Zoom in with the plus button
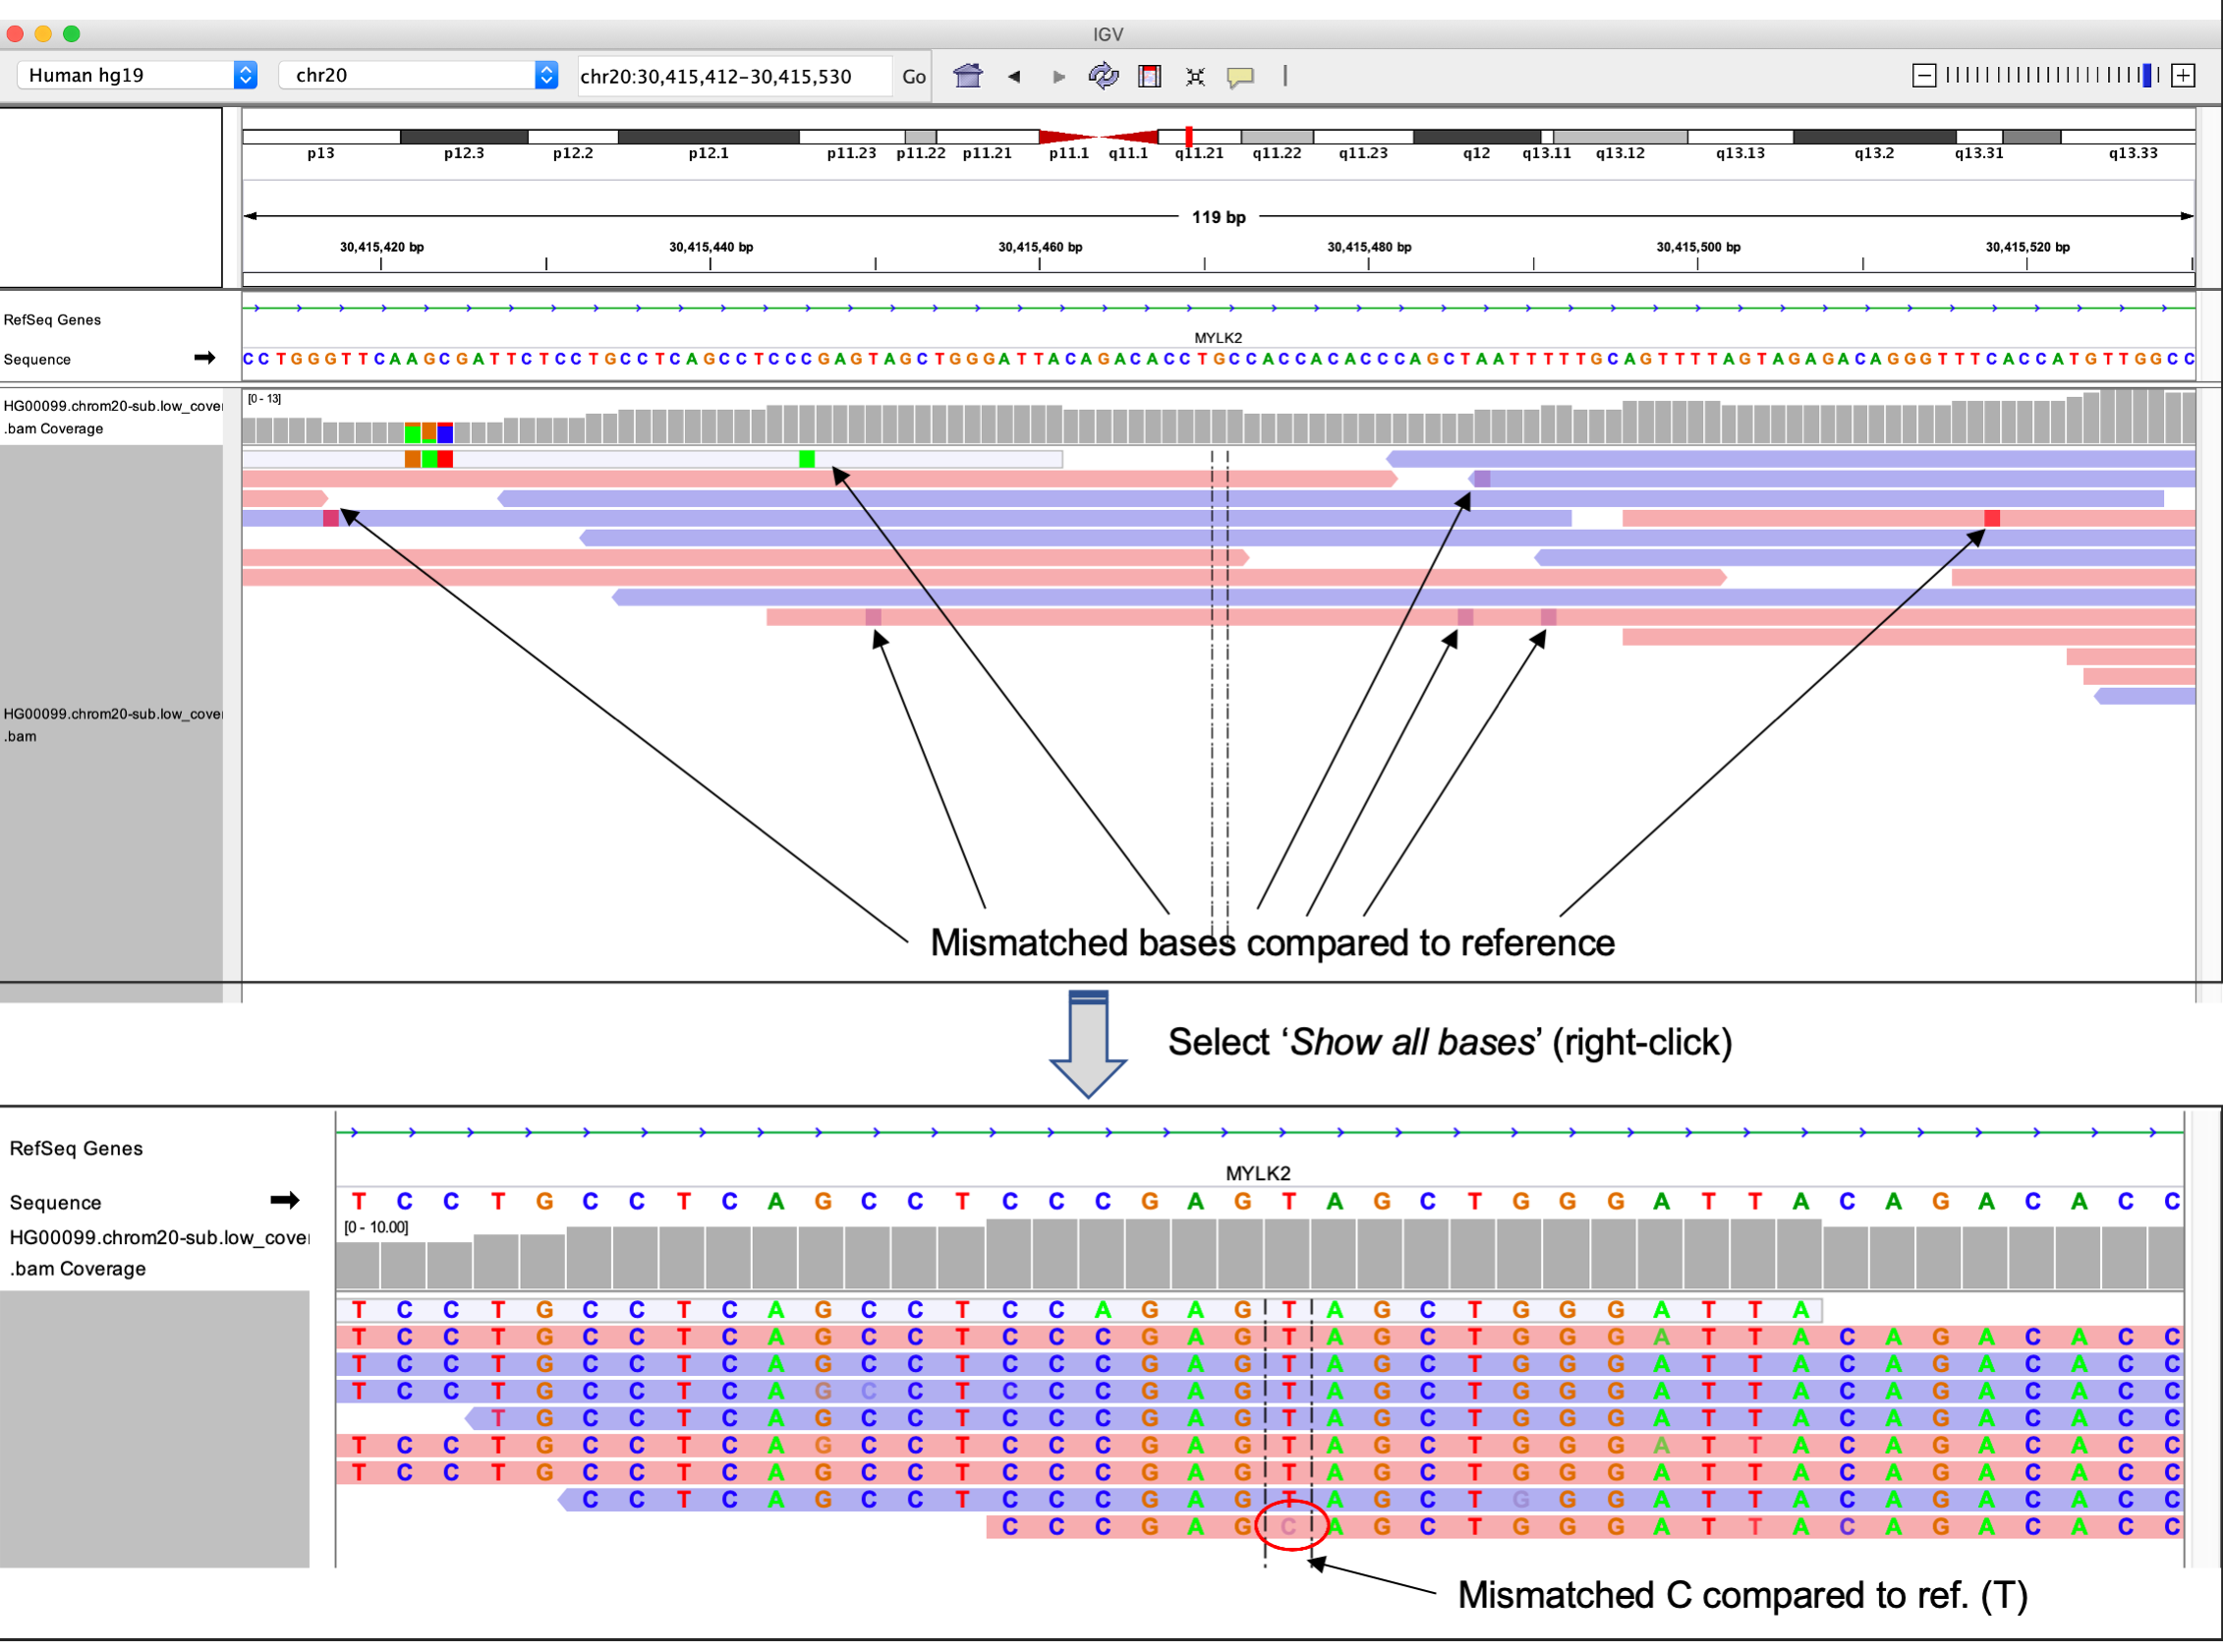The height and width of the screenshot is (1652, 2223). coord(2183,75)
